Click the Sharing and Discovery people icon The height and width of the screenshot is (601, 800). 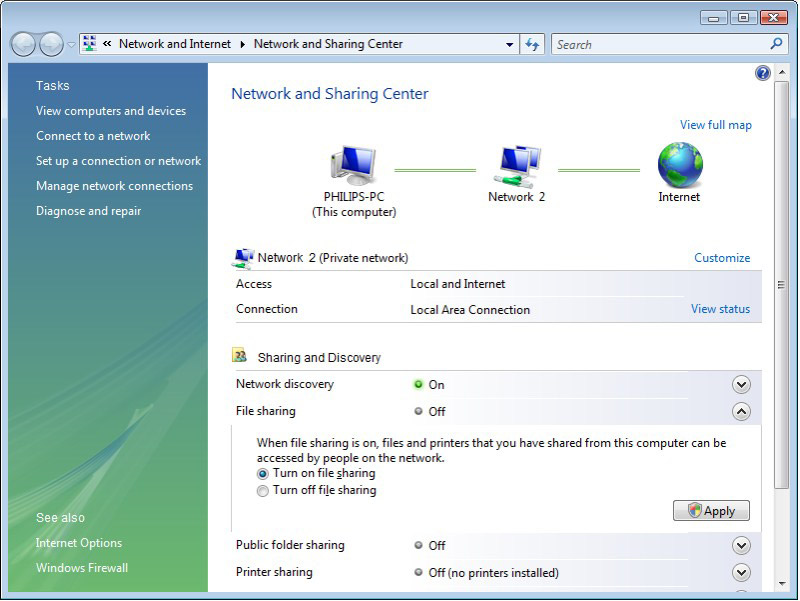(239, 355)
